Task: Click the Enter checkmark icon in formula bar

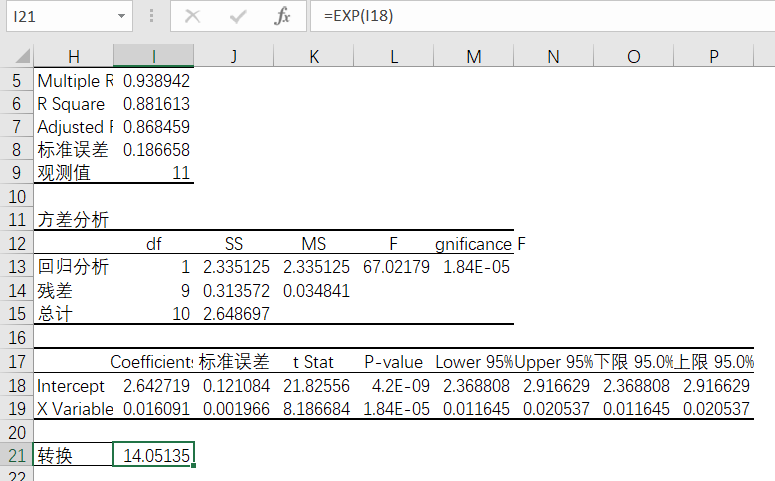Action: click(238, 17)
